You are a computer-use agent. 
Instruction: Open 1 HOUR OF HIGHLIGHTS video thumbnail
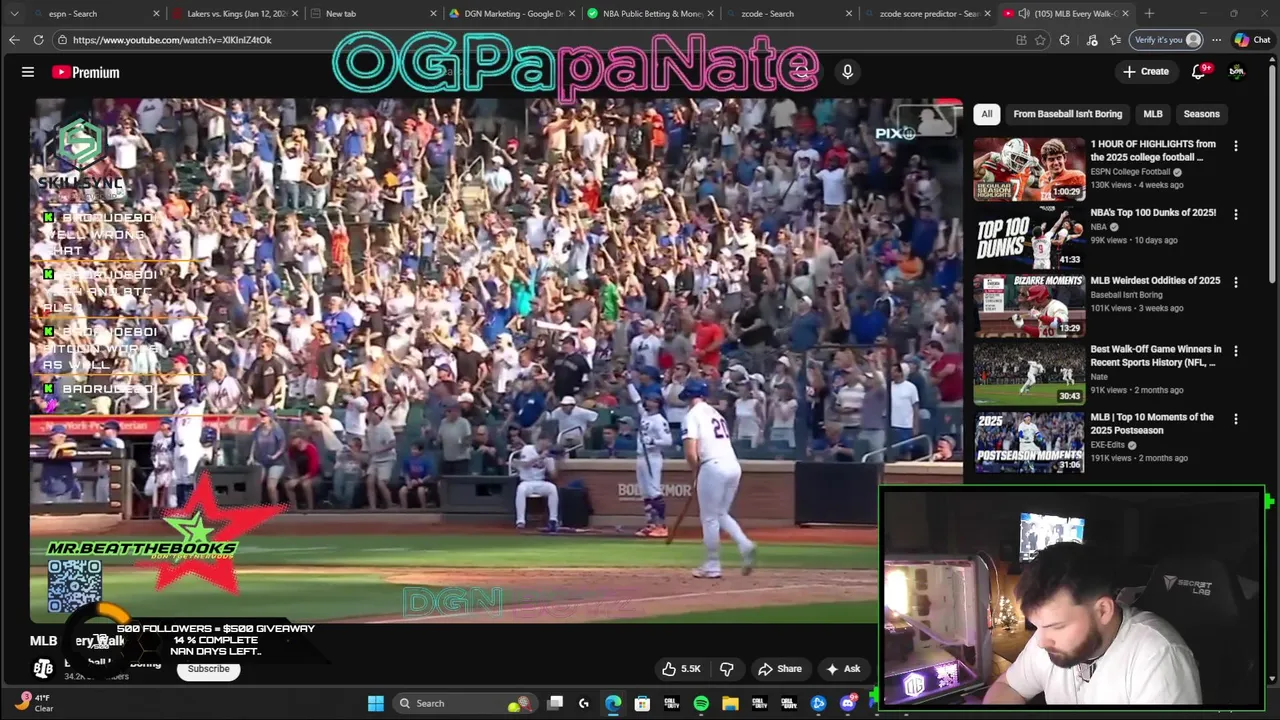(x=1029, y=169)
